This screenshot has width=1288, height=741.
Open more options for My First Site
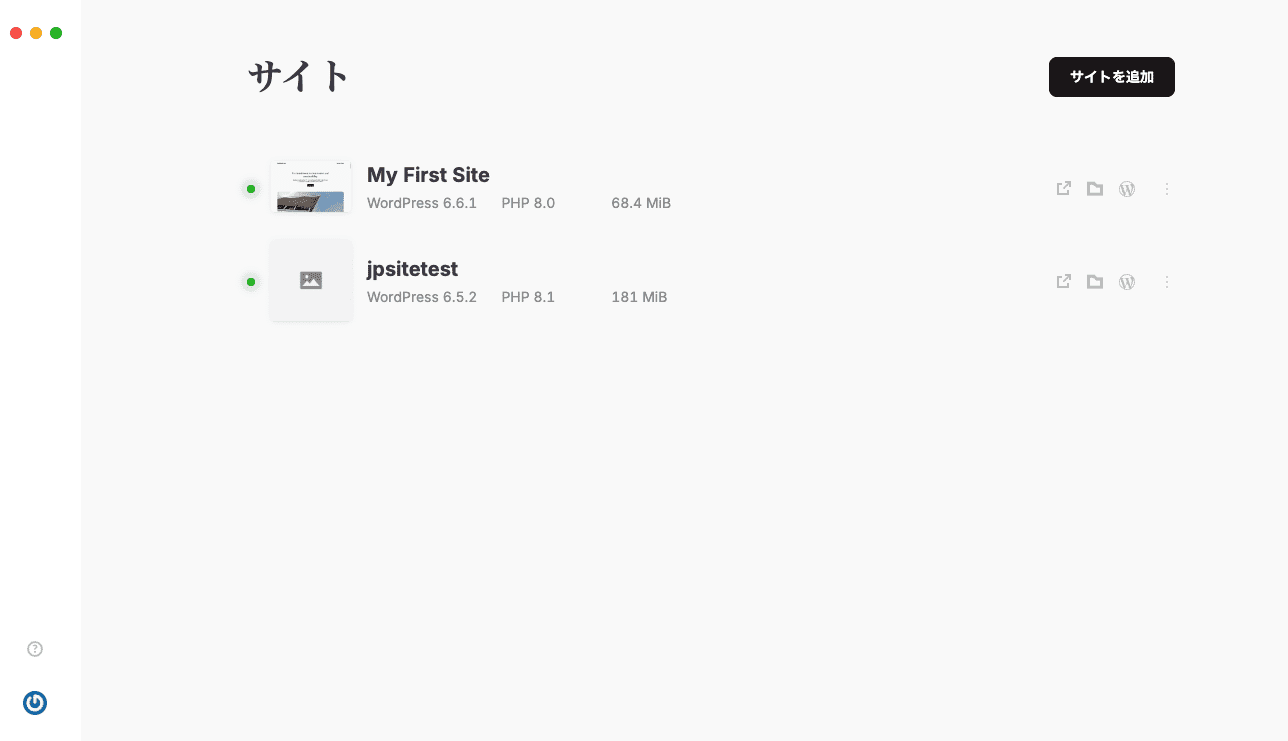(1167, 189)
